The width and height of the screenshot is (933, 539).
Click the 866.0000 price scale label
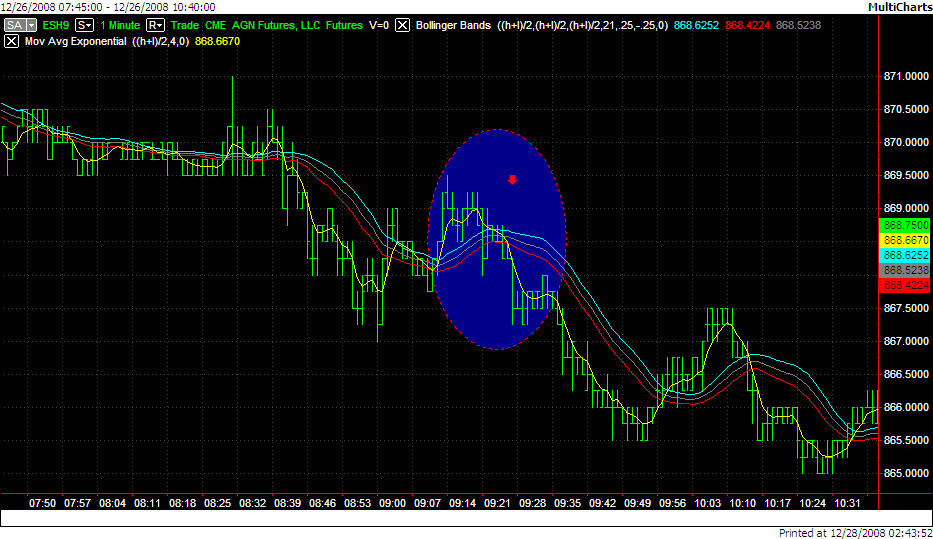click(906, 408)
